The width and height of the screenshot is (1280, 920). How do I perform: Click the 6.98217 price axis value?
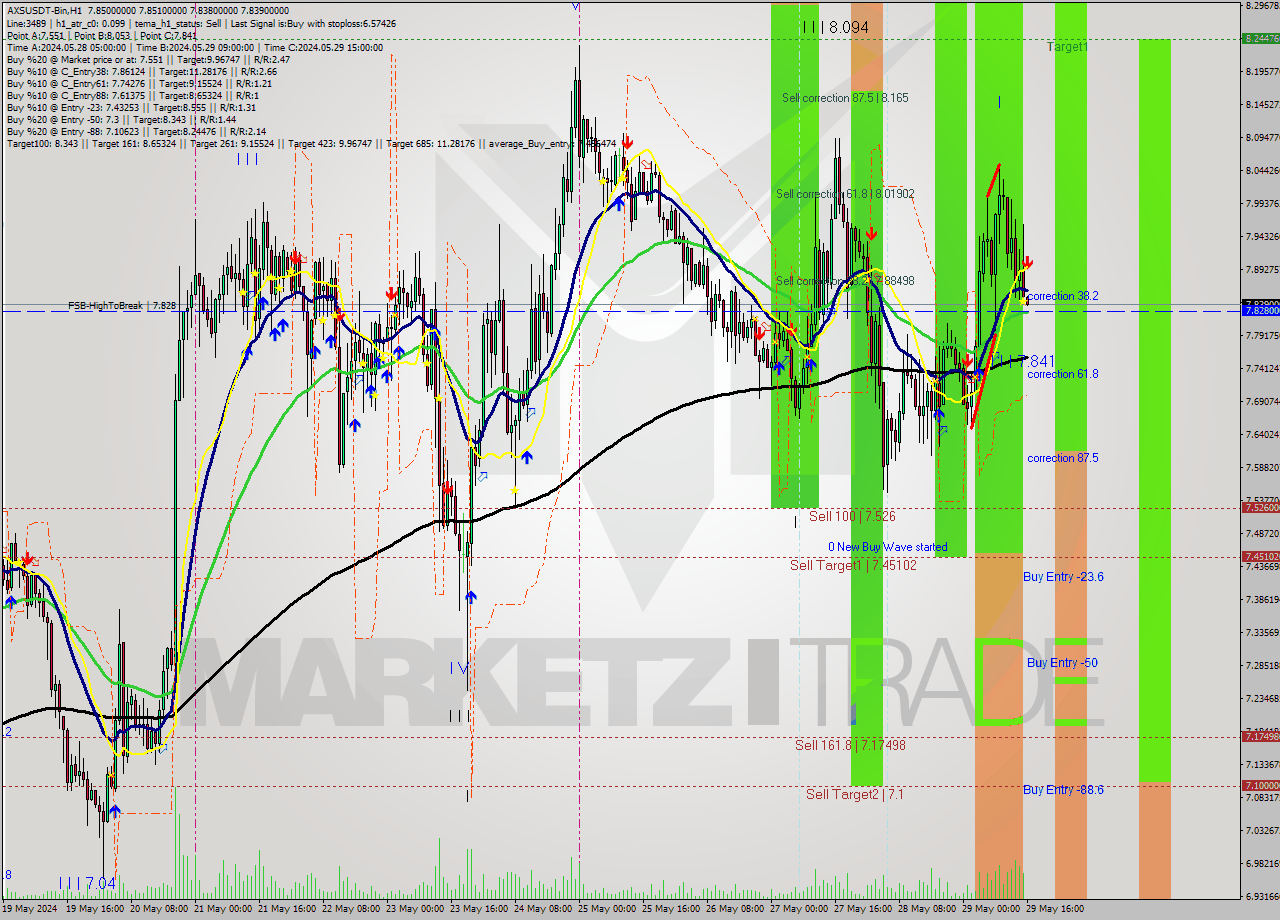[x=1261, y=863]
